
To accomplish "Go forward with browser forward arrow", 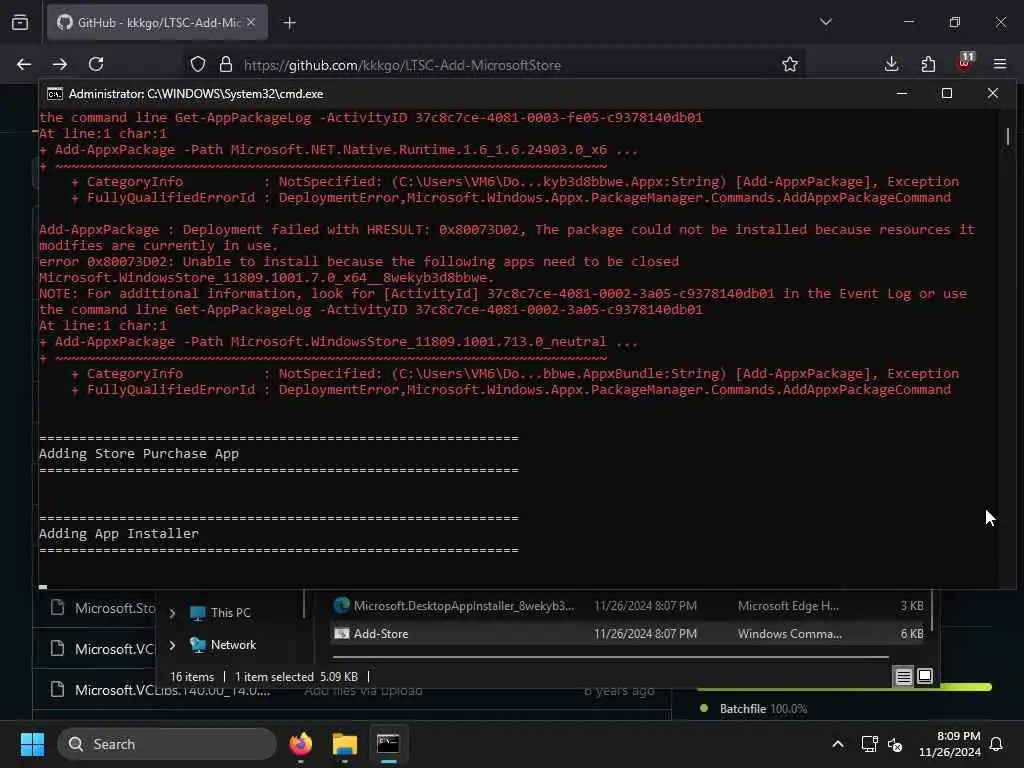I will (x=60, y=64).
